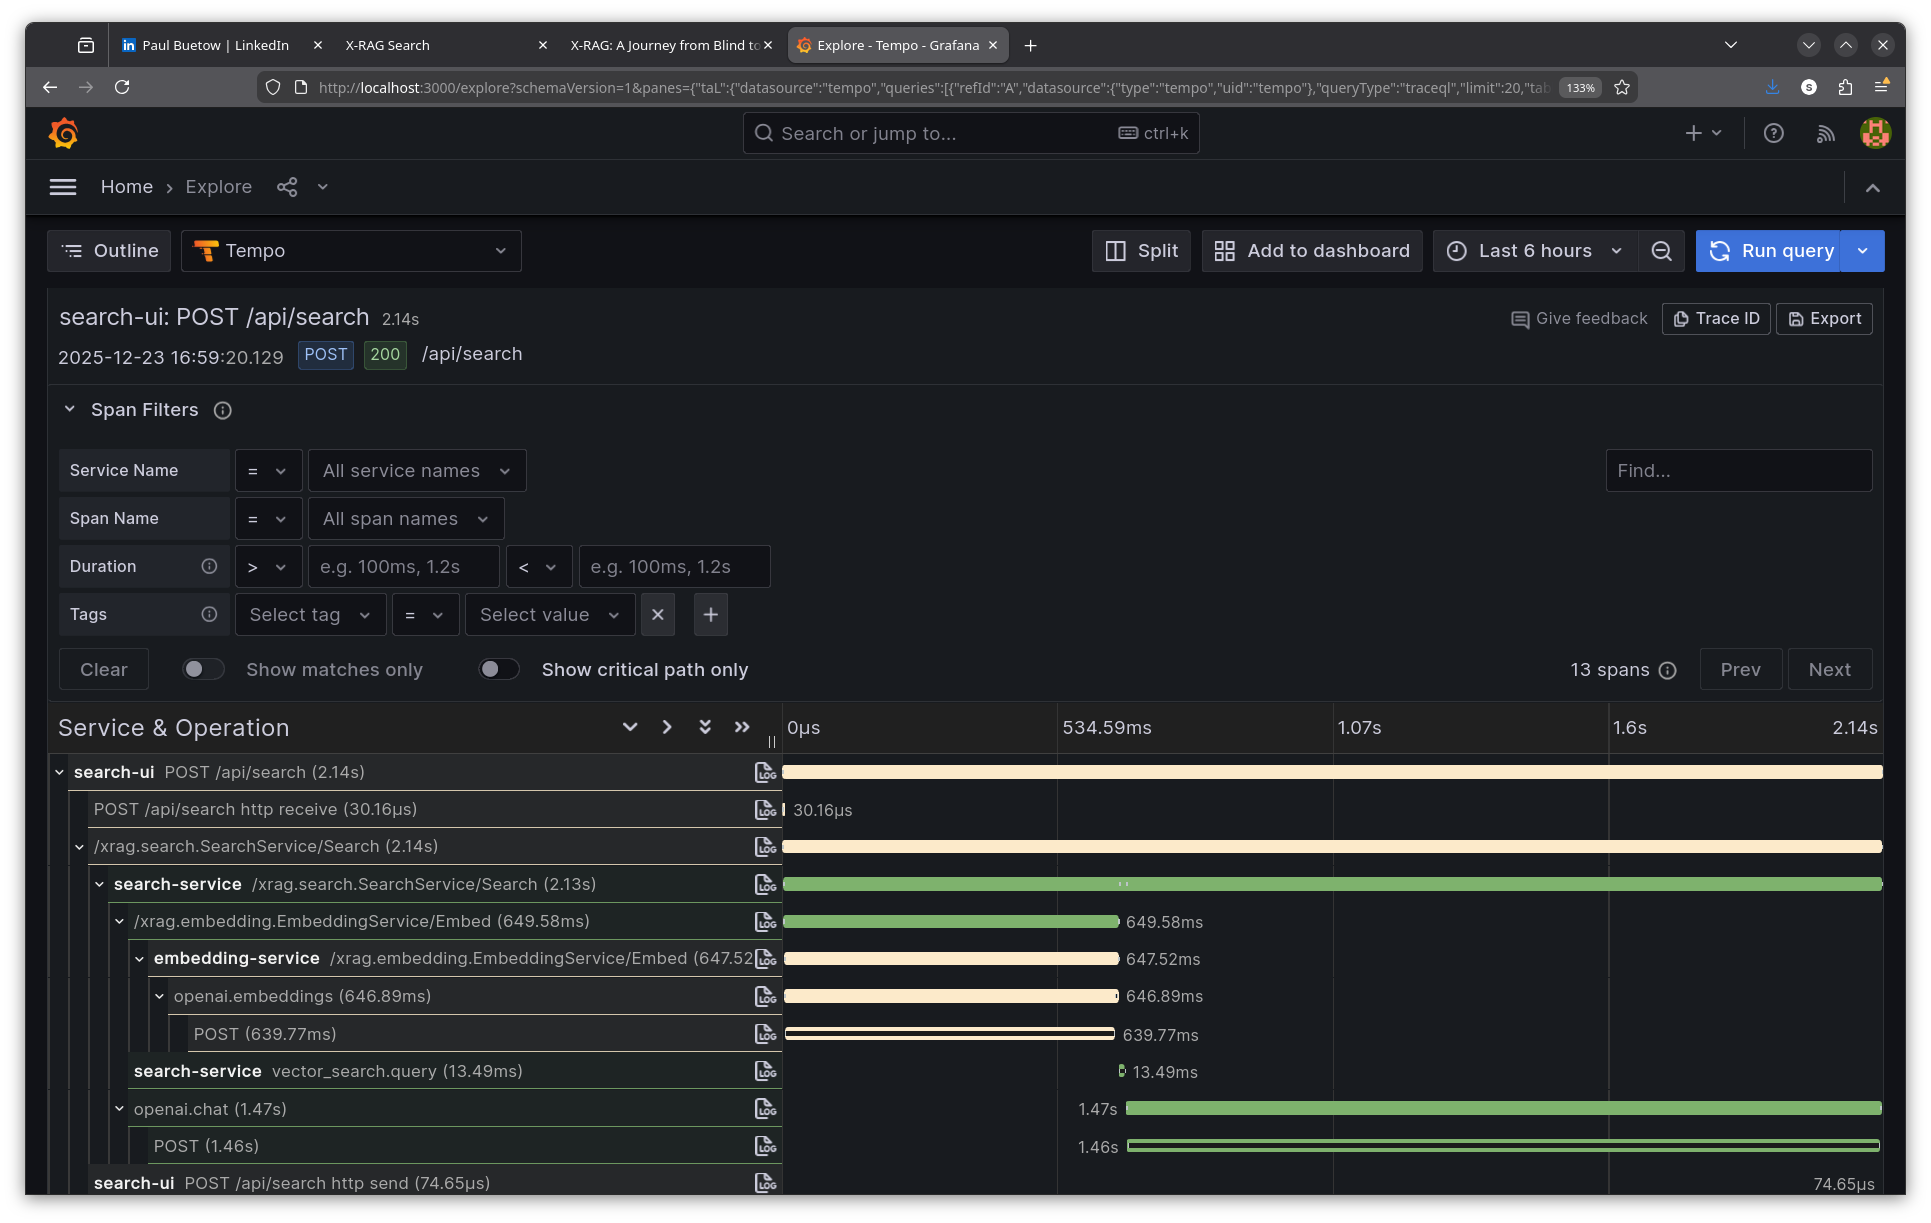Collapse the Span Filters section
The height and width of the screenshot is (1223, 1931).
69,410
